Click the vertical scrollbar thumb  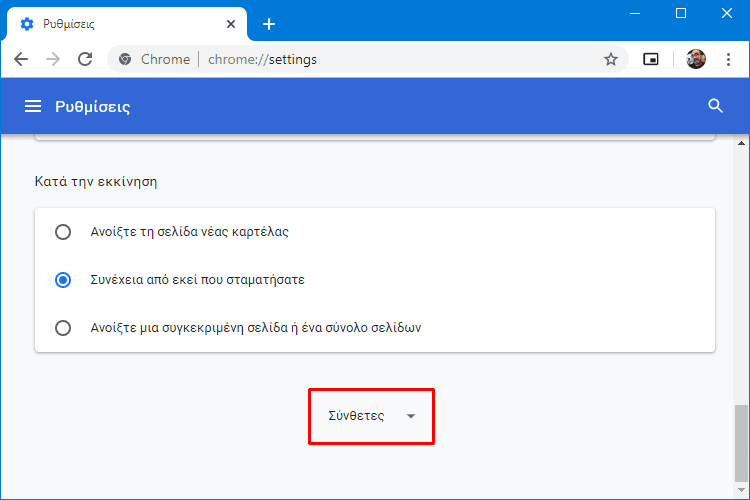[x=741, y=444]
